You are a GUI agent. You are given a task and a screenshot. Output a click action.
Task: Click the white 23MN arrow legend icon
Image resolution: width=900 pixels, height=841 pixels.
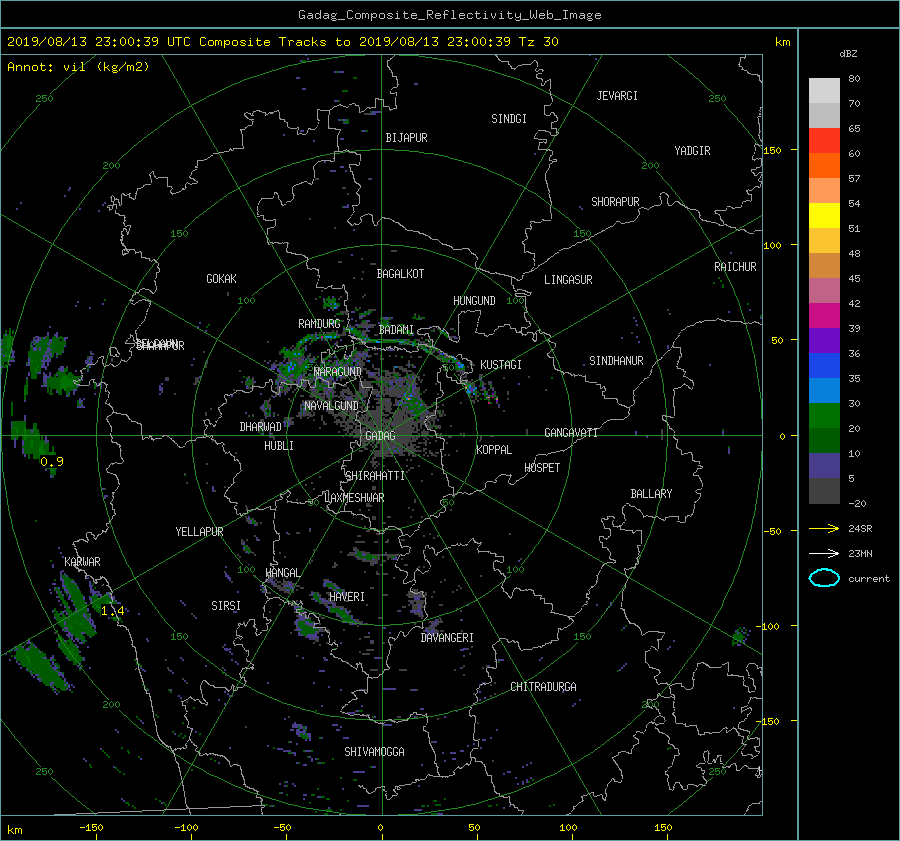(x=824, y=553)
